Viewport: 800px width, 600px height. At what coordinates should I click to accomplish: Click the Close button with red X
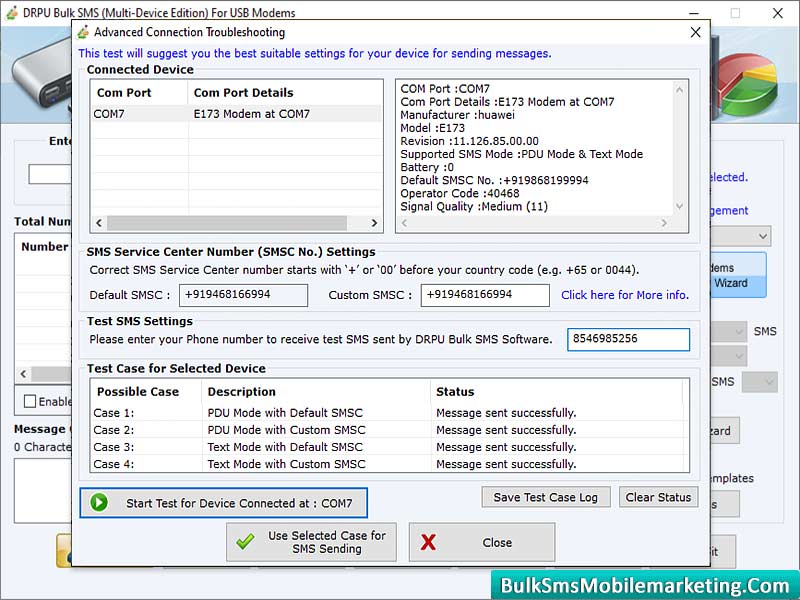click(x=482, y=542)
